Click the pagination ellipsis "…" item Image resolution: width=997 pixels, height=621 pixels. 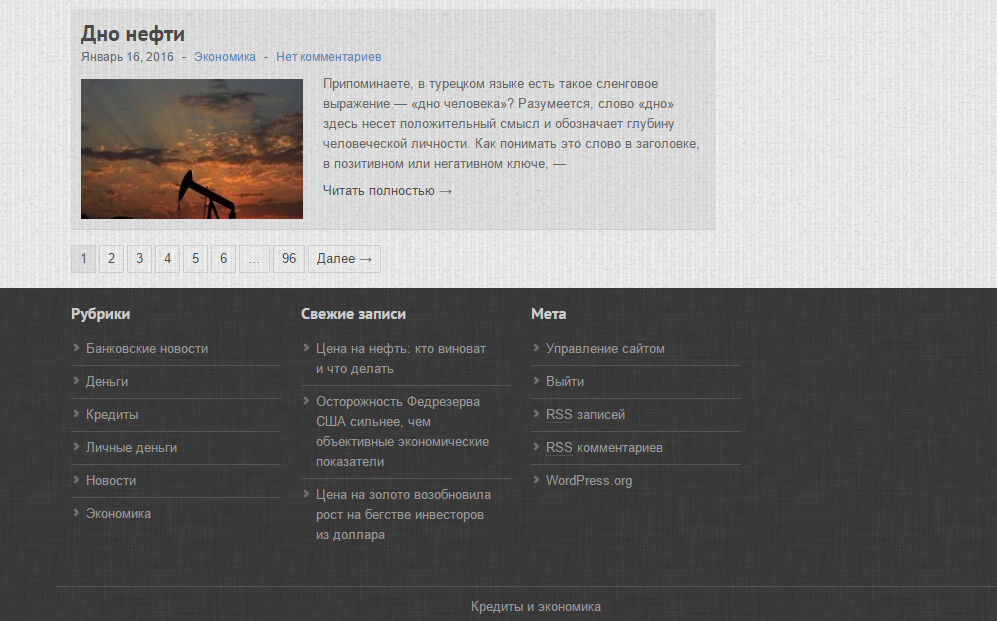click(x=254, y=259)
